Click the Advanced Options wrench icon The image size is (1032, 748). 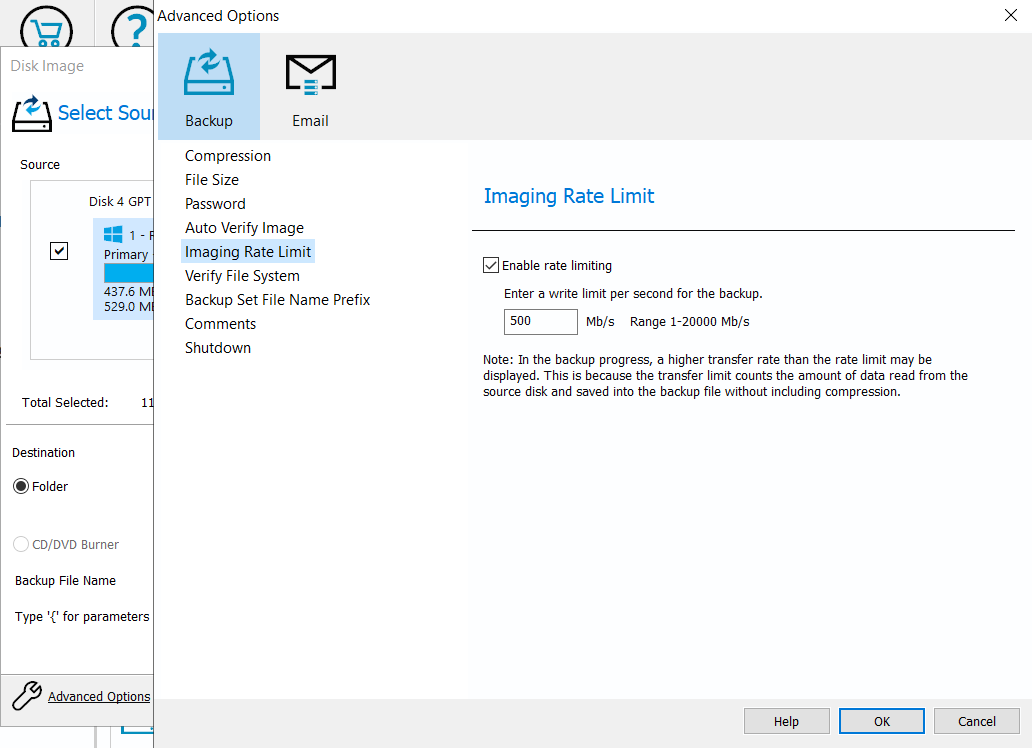[x=27, y=695]
